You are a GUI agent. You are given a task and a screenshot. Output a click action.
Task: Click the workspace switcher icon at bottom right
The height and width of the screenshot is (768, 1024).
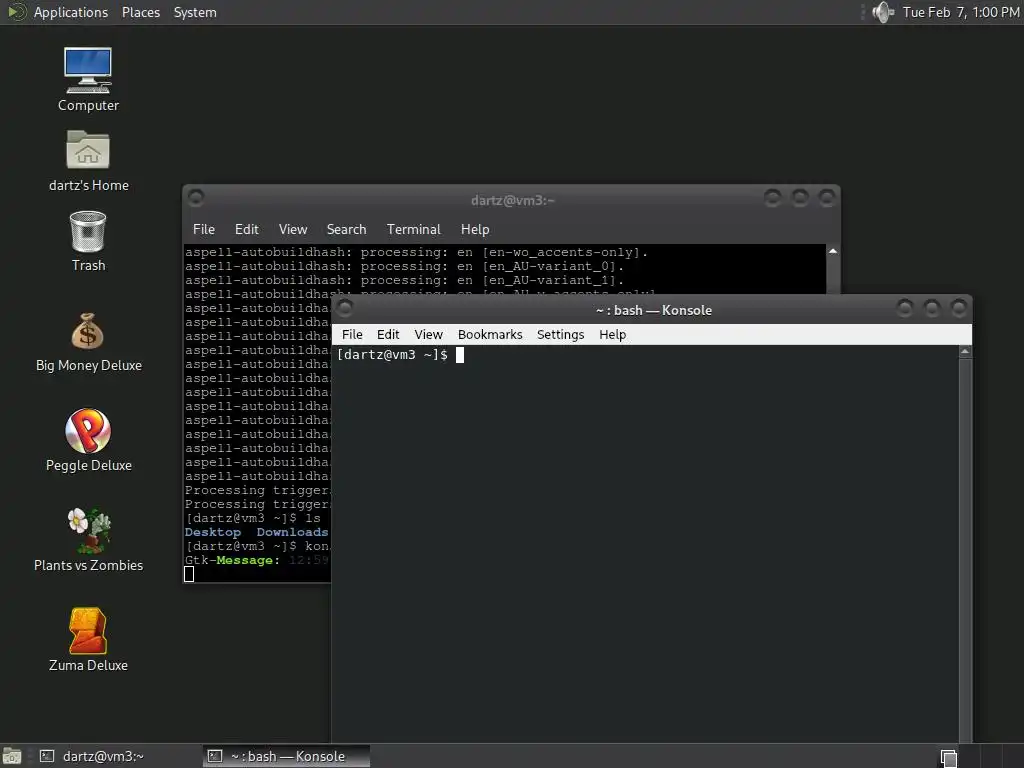(x=949, y=758)
